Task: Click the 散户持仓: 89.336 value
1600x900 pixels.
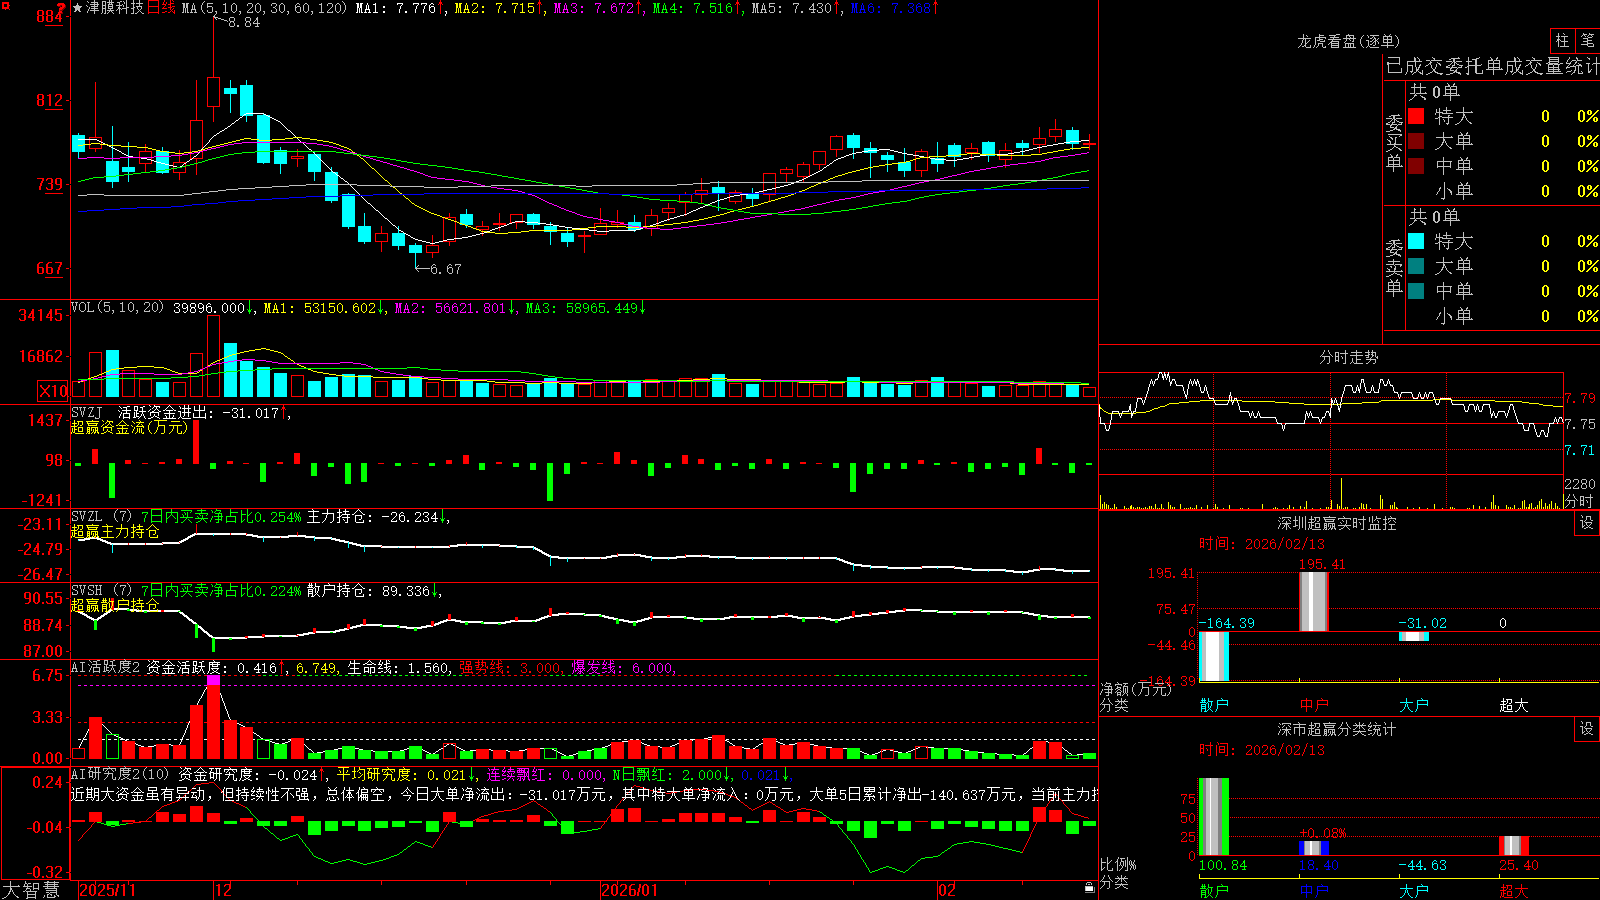Action: (x=369, y=591)
